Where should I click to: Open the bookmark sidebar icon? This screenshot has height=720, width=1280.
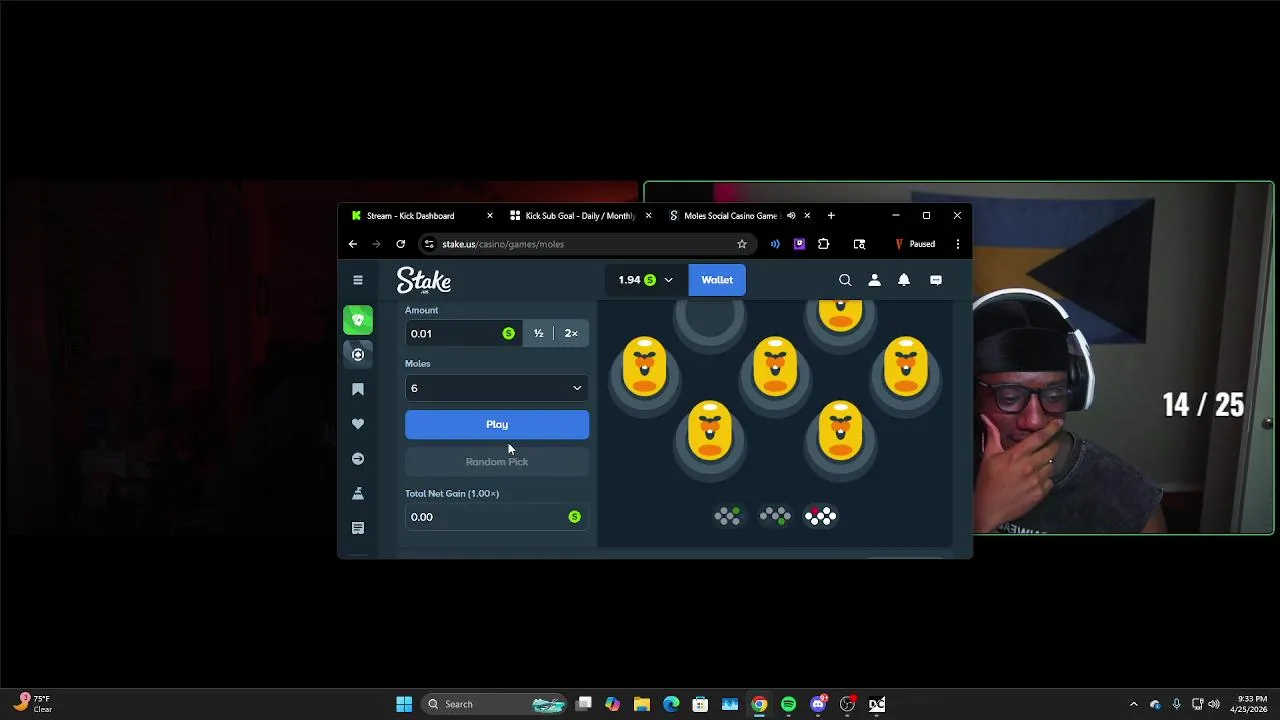(358, 389)
